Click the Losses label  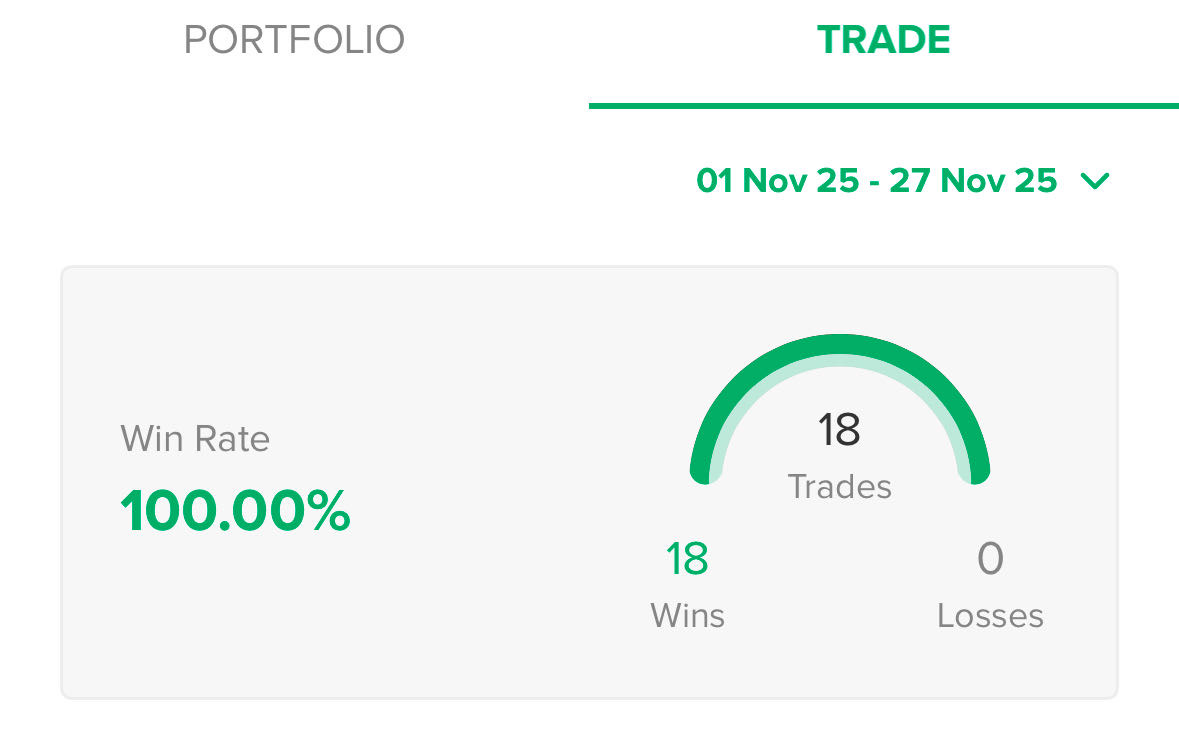click(990, 615)
